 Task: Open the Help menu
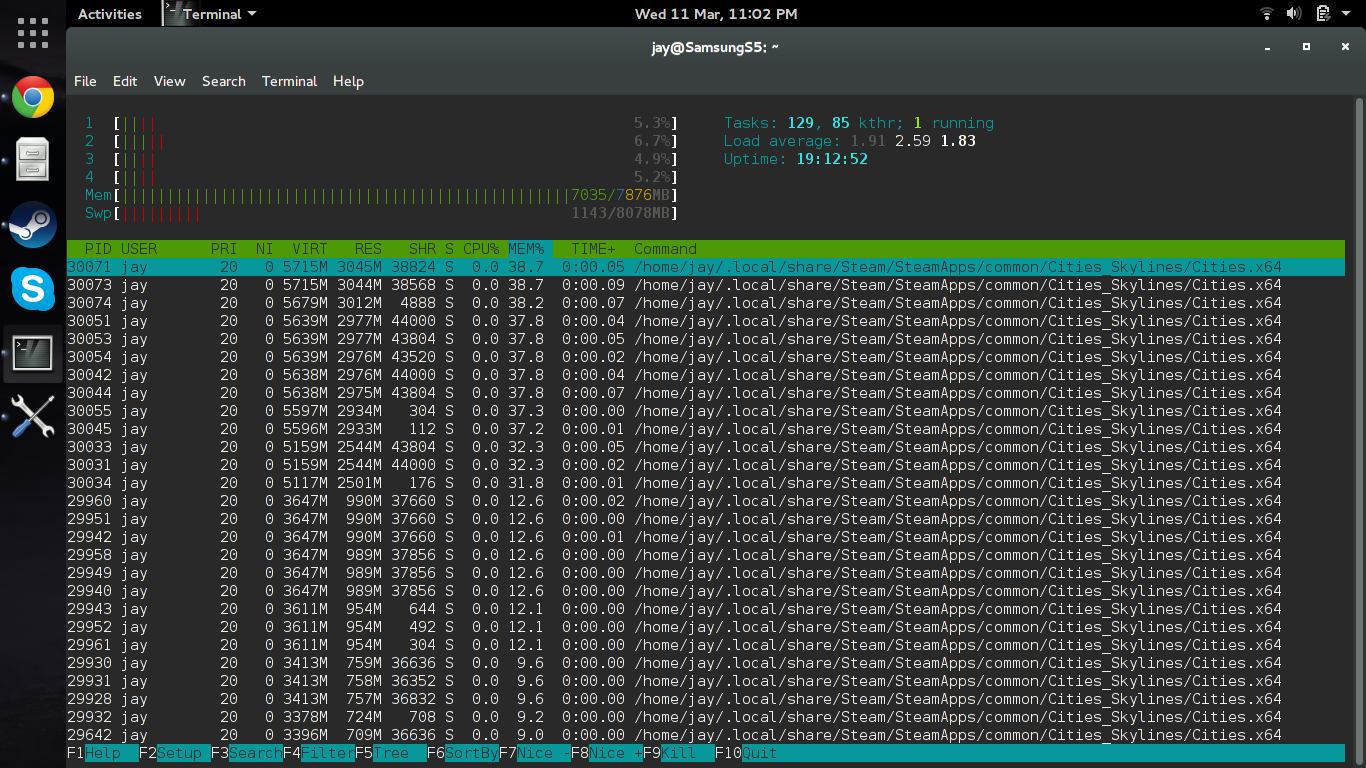click(x=348, y=81)
